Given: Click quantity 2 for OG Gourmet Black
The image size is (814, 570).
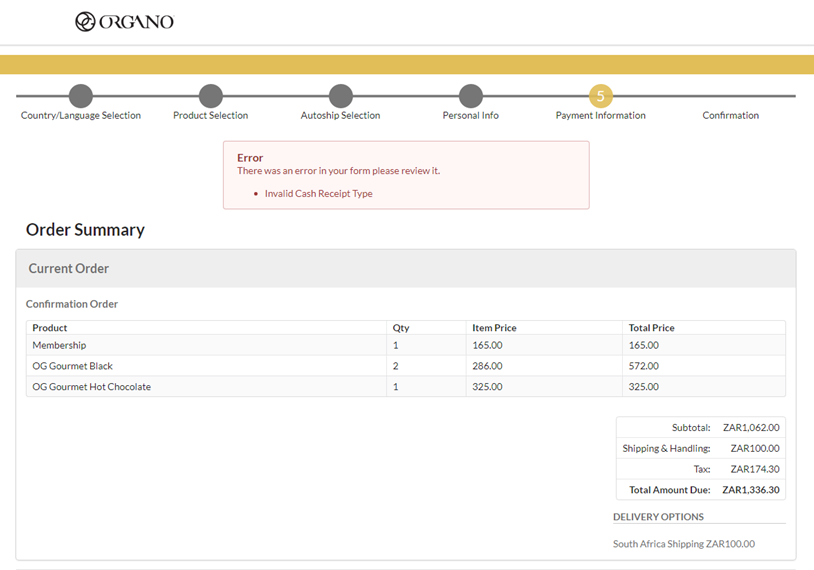Looking at the screenshot, I should click(396, 366).
